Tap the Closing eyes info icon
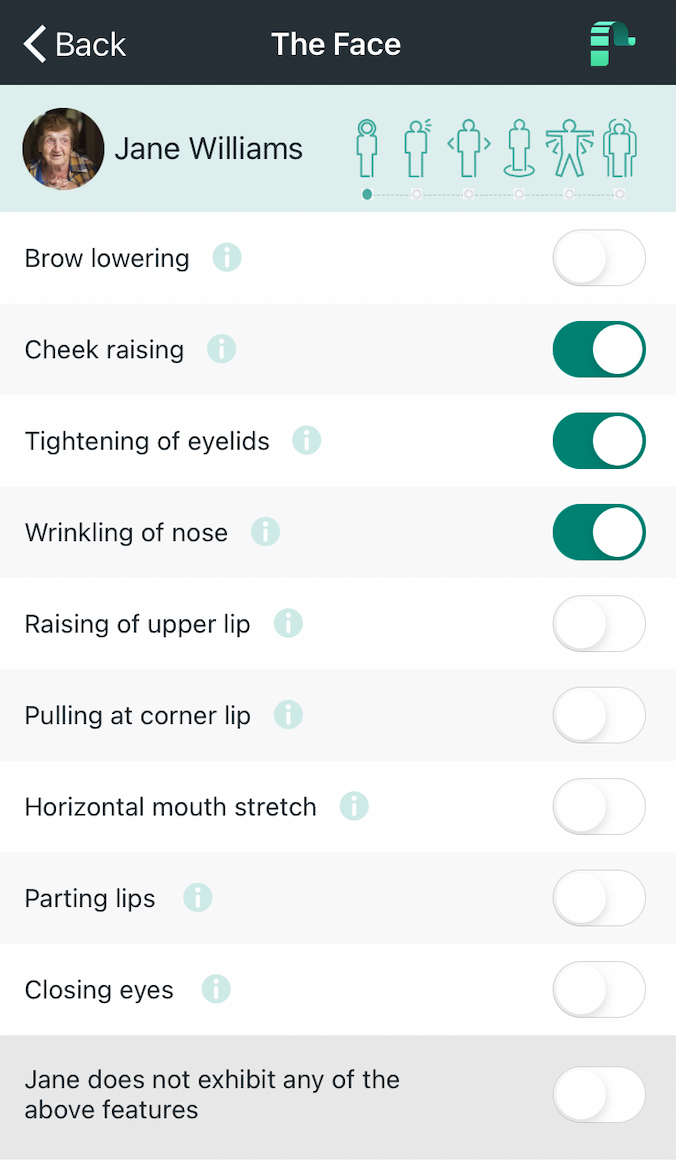Image resolution: width=676 pixels, height=1161 pixels. click(x=216, y=988)
